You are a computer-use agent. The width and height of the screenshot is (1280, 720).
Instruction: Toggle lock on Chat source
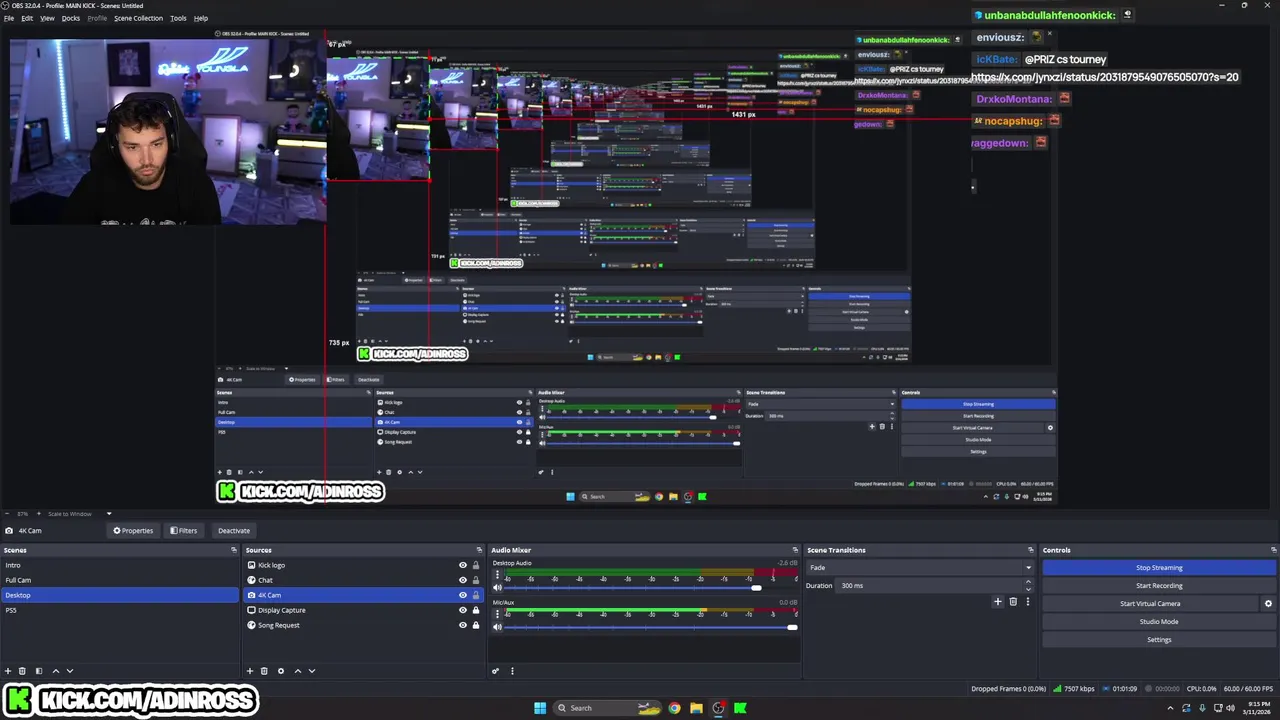[476, 580]
